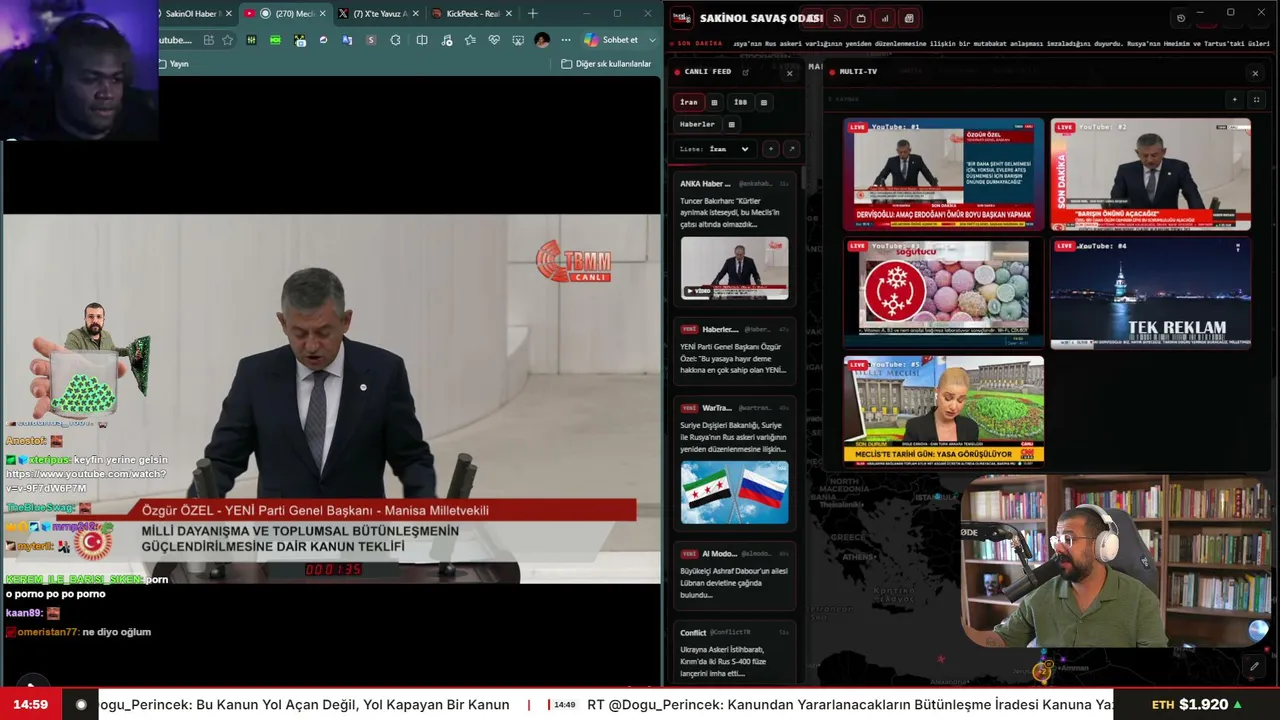
Task: Click the arrow button next to Liste dropdown
Action: pyautogui.click(x=791, y=149)
